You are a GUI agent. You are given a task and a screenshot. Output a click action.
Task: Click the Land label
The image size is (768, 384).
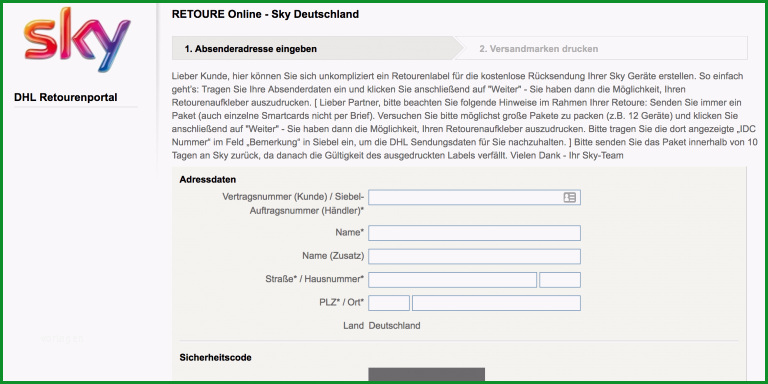355,326
